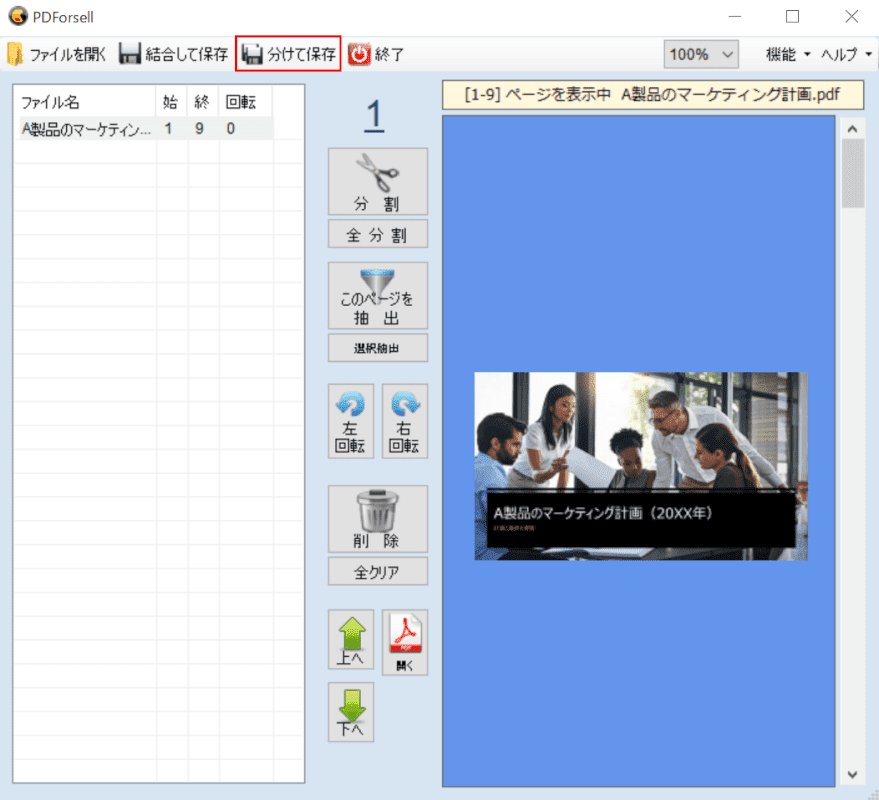This screenshot has width=879, height=800.
Task: Rotate page left with 左回転
Action: click(351, 421)
